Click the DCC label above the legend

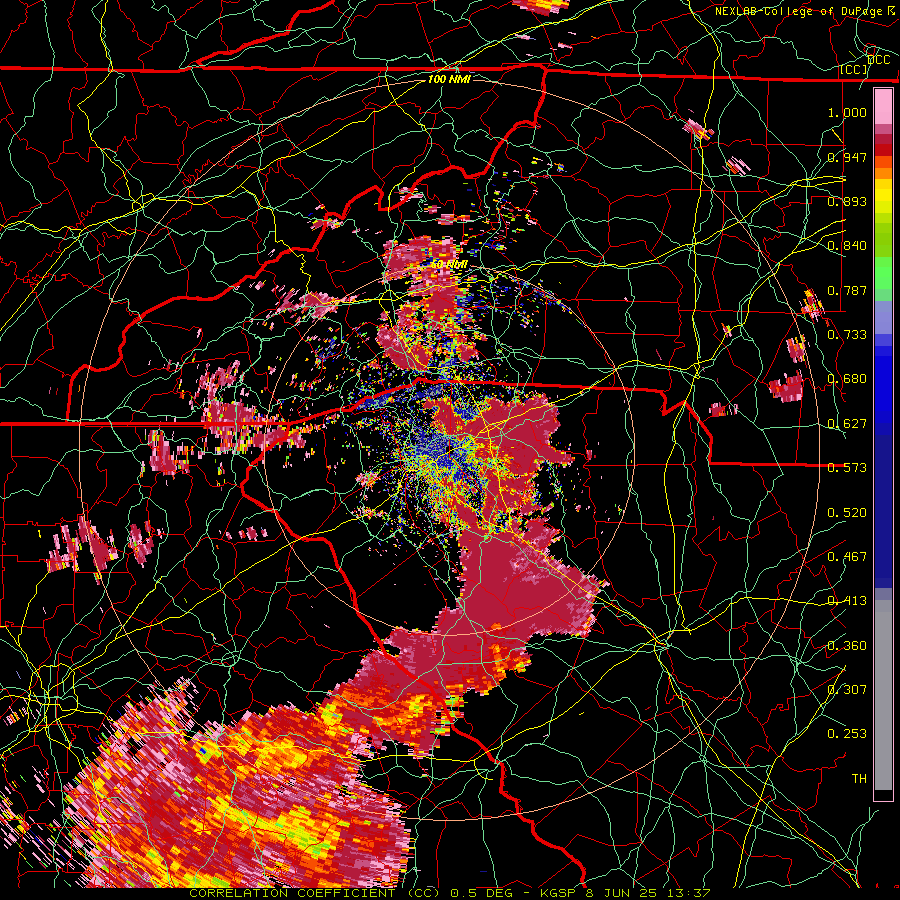pos(879,59)
